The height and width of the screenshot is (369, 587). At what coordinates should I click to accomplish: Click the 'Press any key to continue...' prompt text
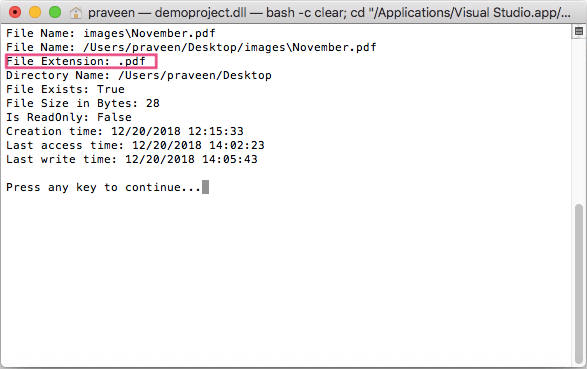104,187
